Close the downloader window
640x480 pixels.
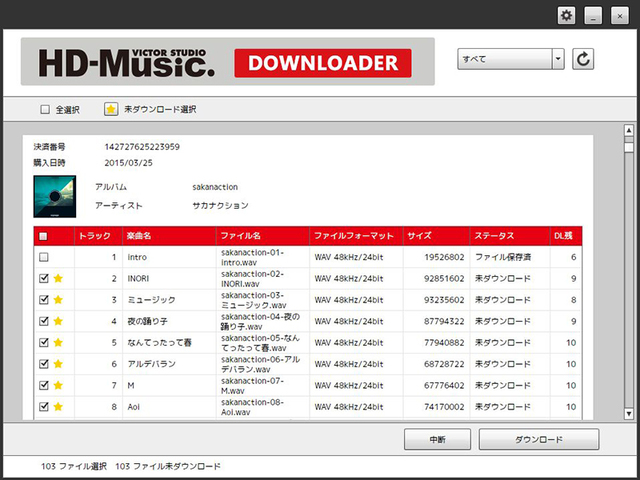point(620,16)
